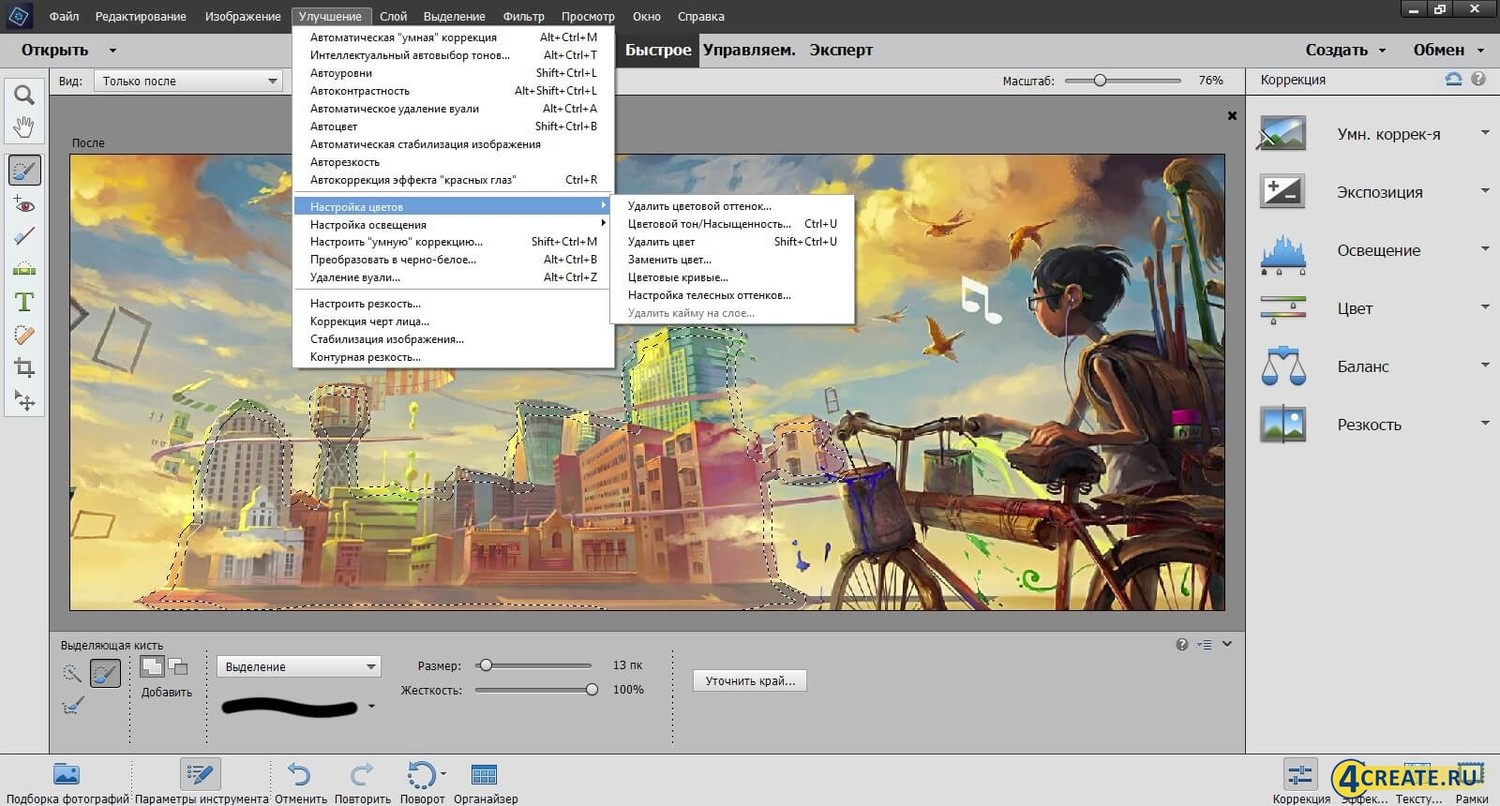Expand the Баланс adjustment section arrow
Image resolution: width=1500 pixels, height=806 pixels.
[x=1485, y=366]
